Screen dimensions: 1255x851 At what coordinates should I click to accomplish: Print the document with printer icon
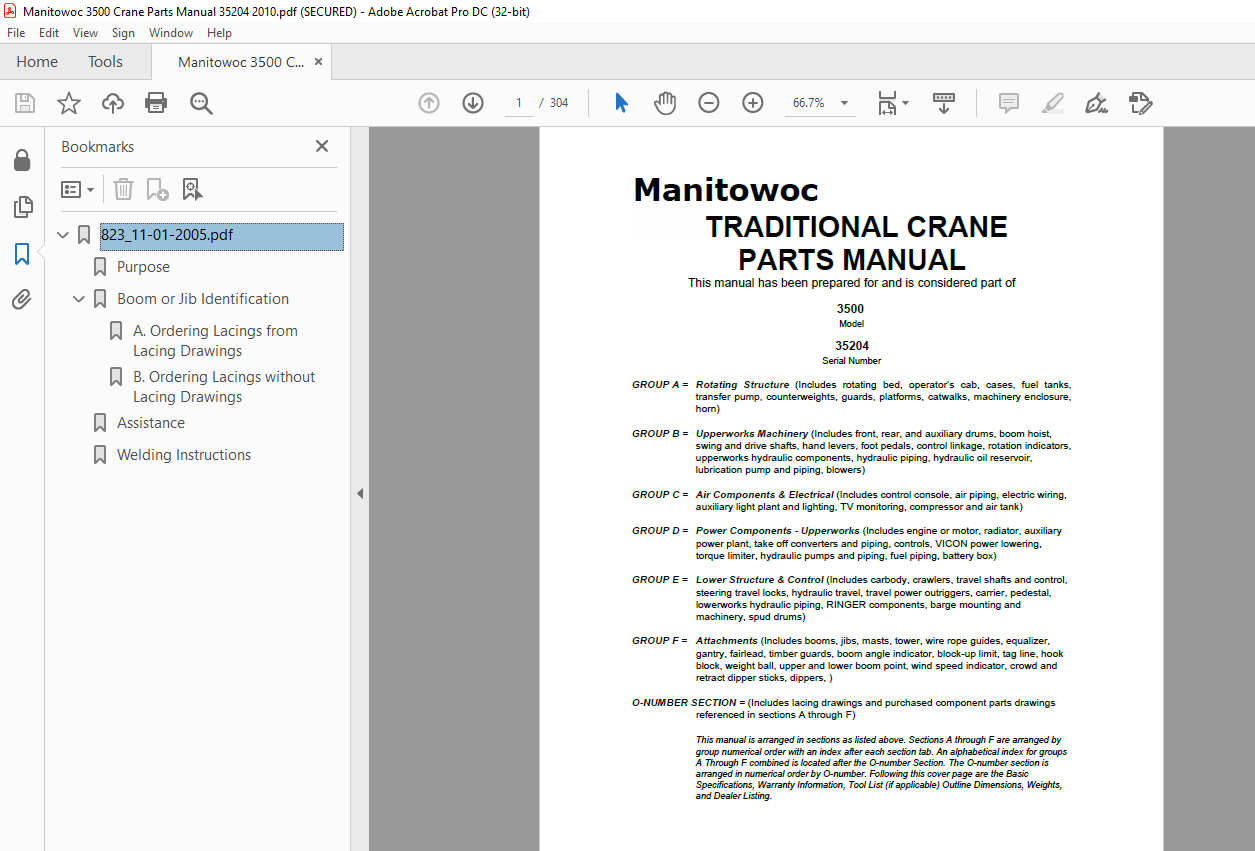[156, 103]
